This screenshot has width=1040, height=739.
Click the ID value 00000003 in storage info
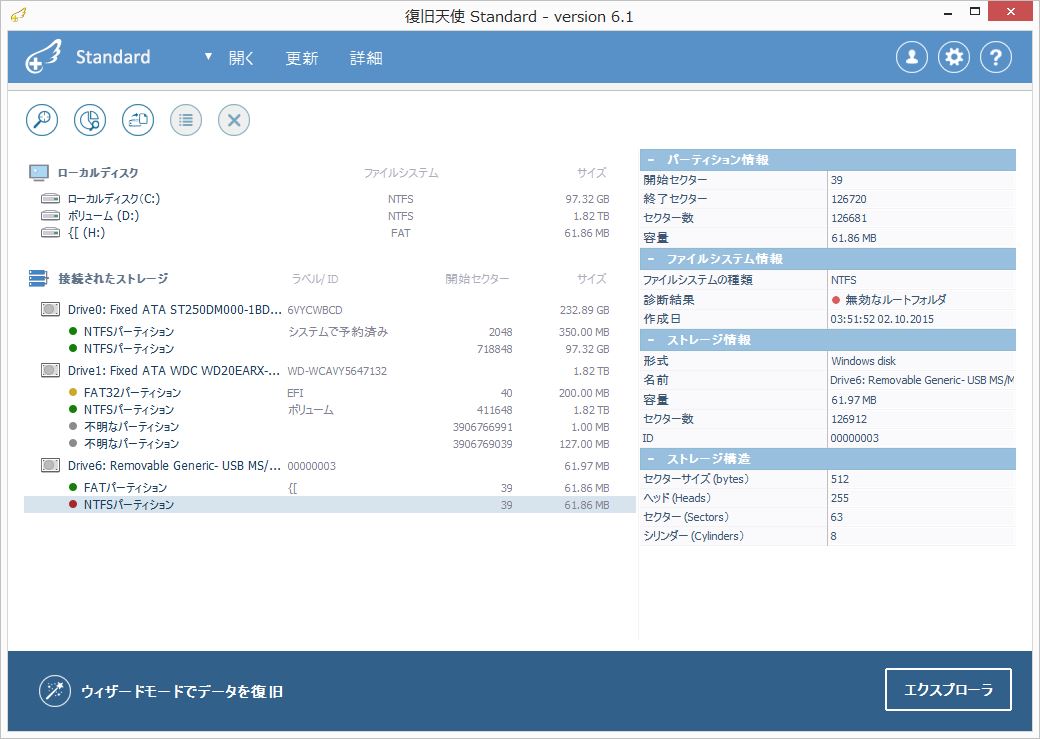tap(854, 438)
